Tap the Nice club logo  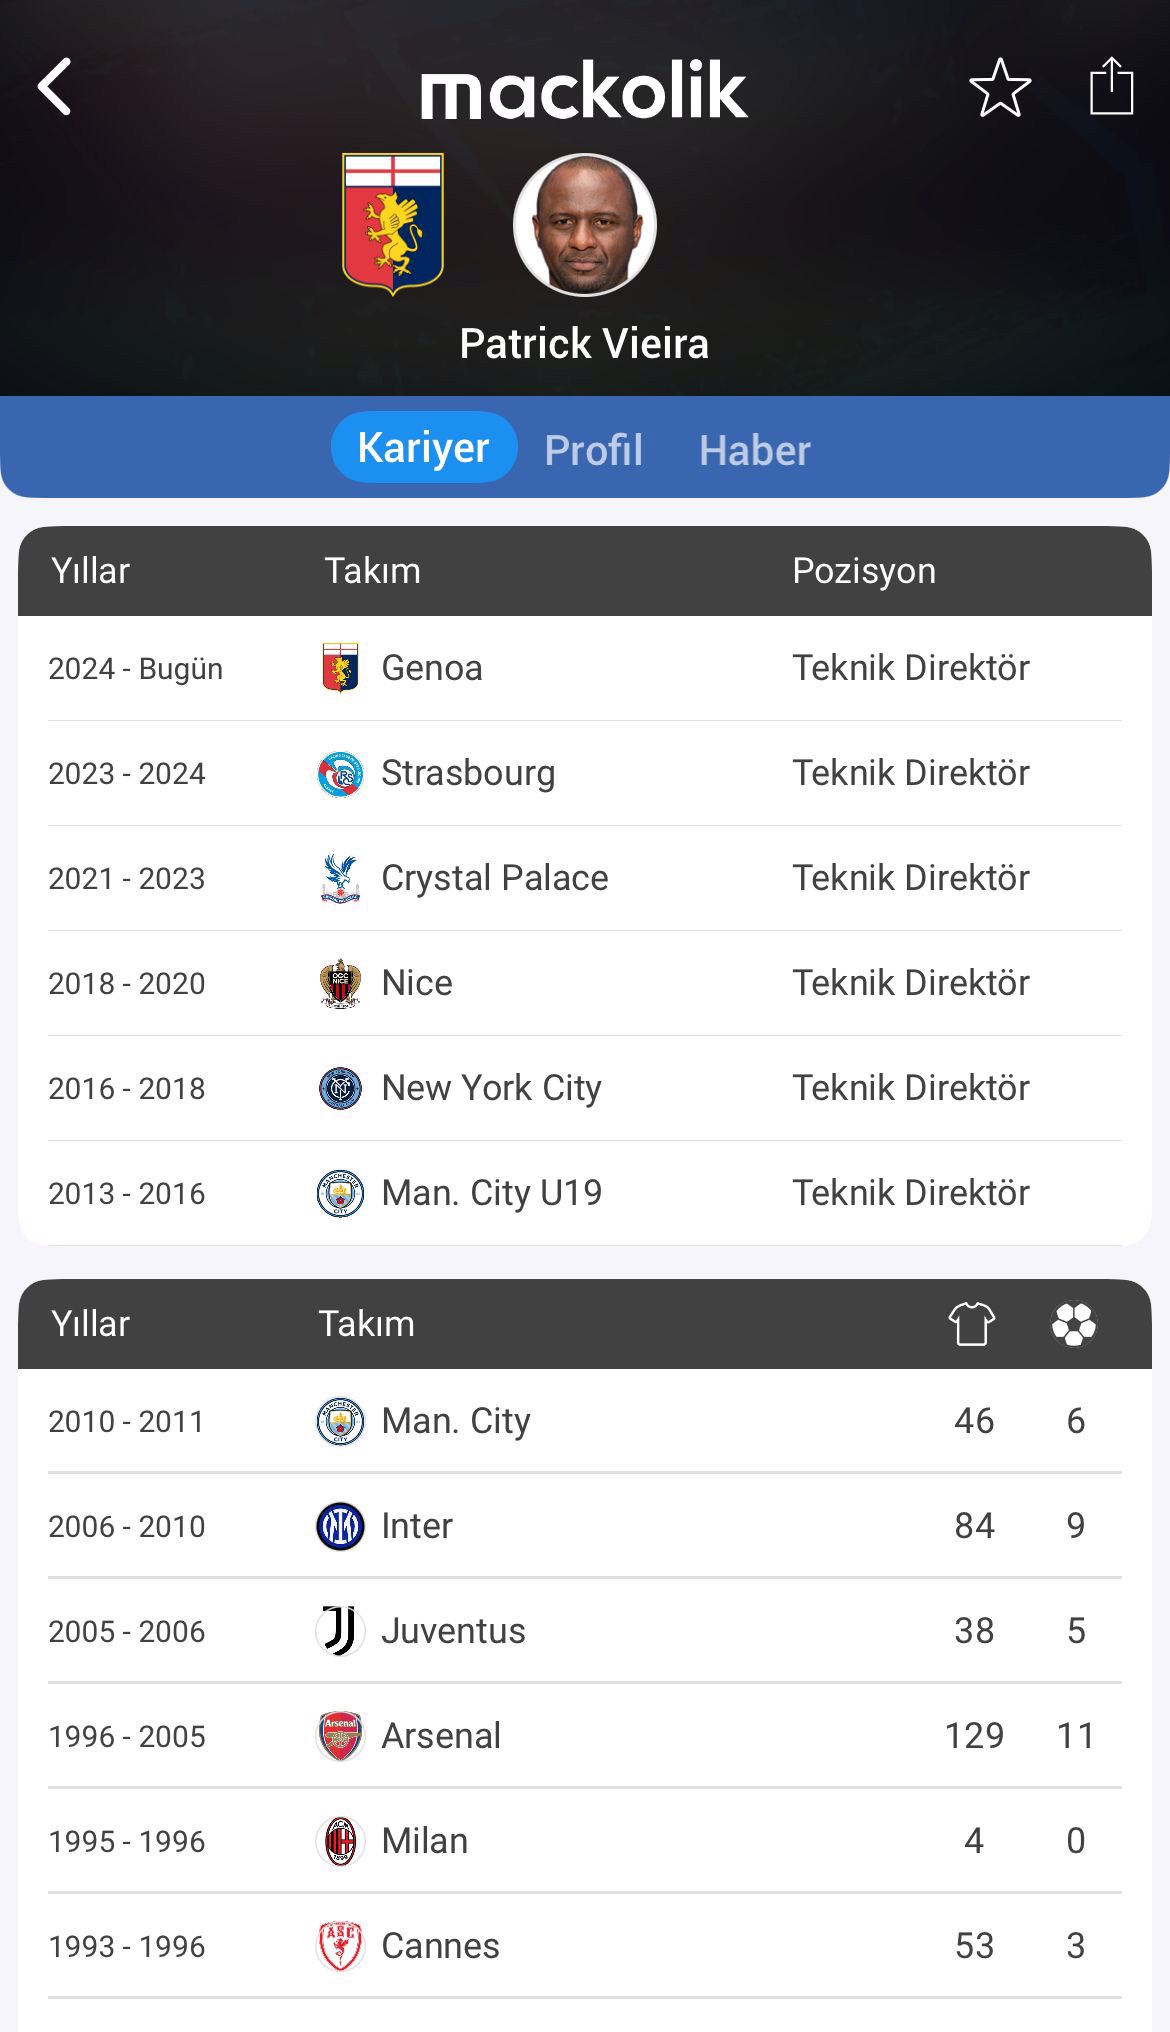[340, 984]
